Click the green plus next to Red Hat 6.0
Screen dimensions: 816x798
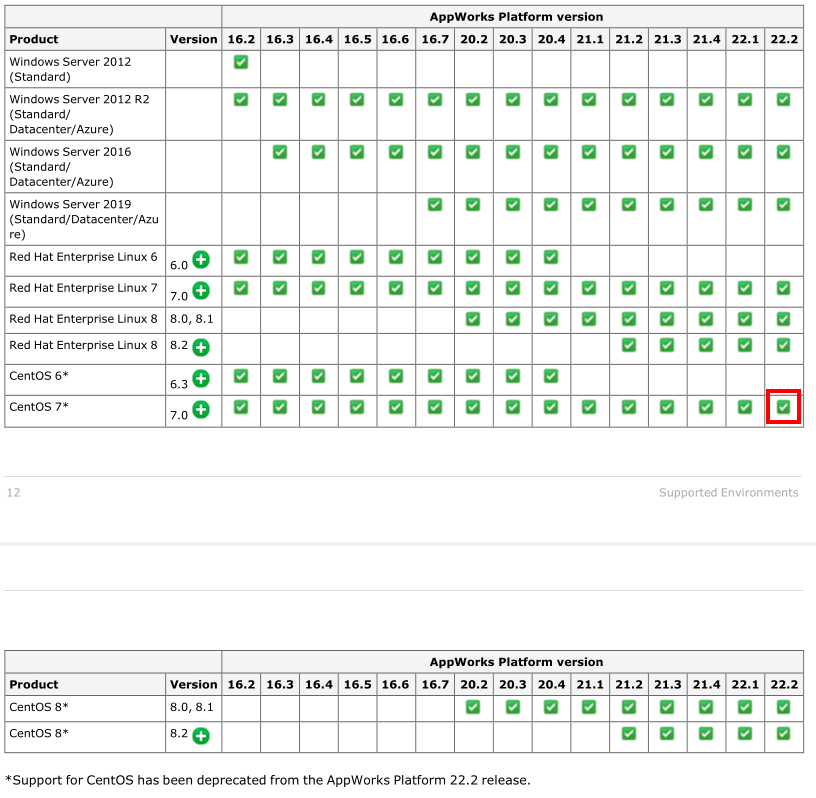[201, 260]
